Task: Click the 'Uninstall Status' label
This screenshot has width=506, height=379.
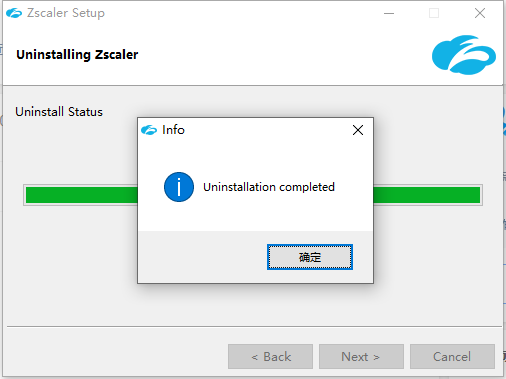Action: tap(59, 112)
